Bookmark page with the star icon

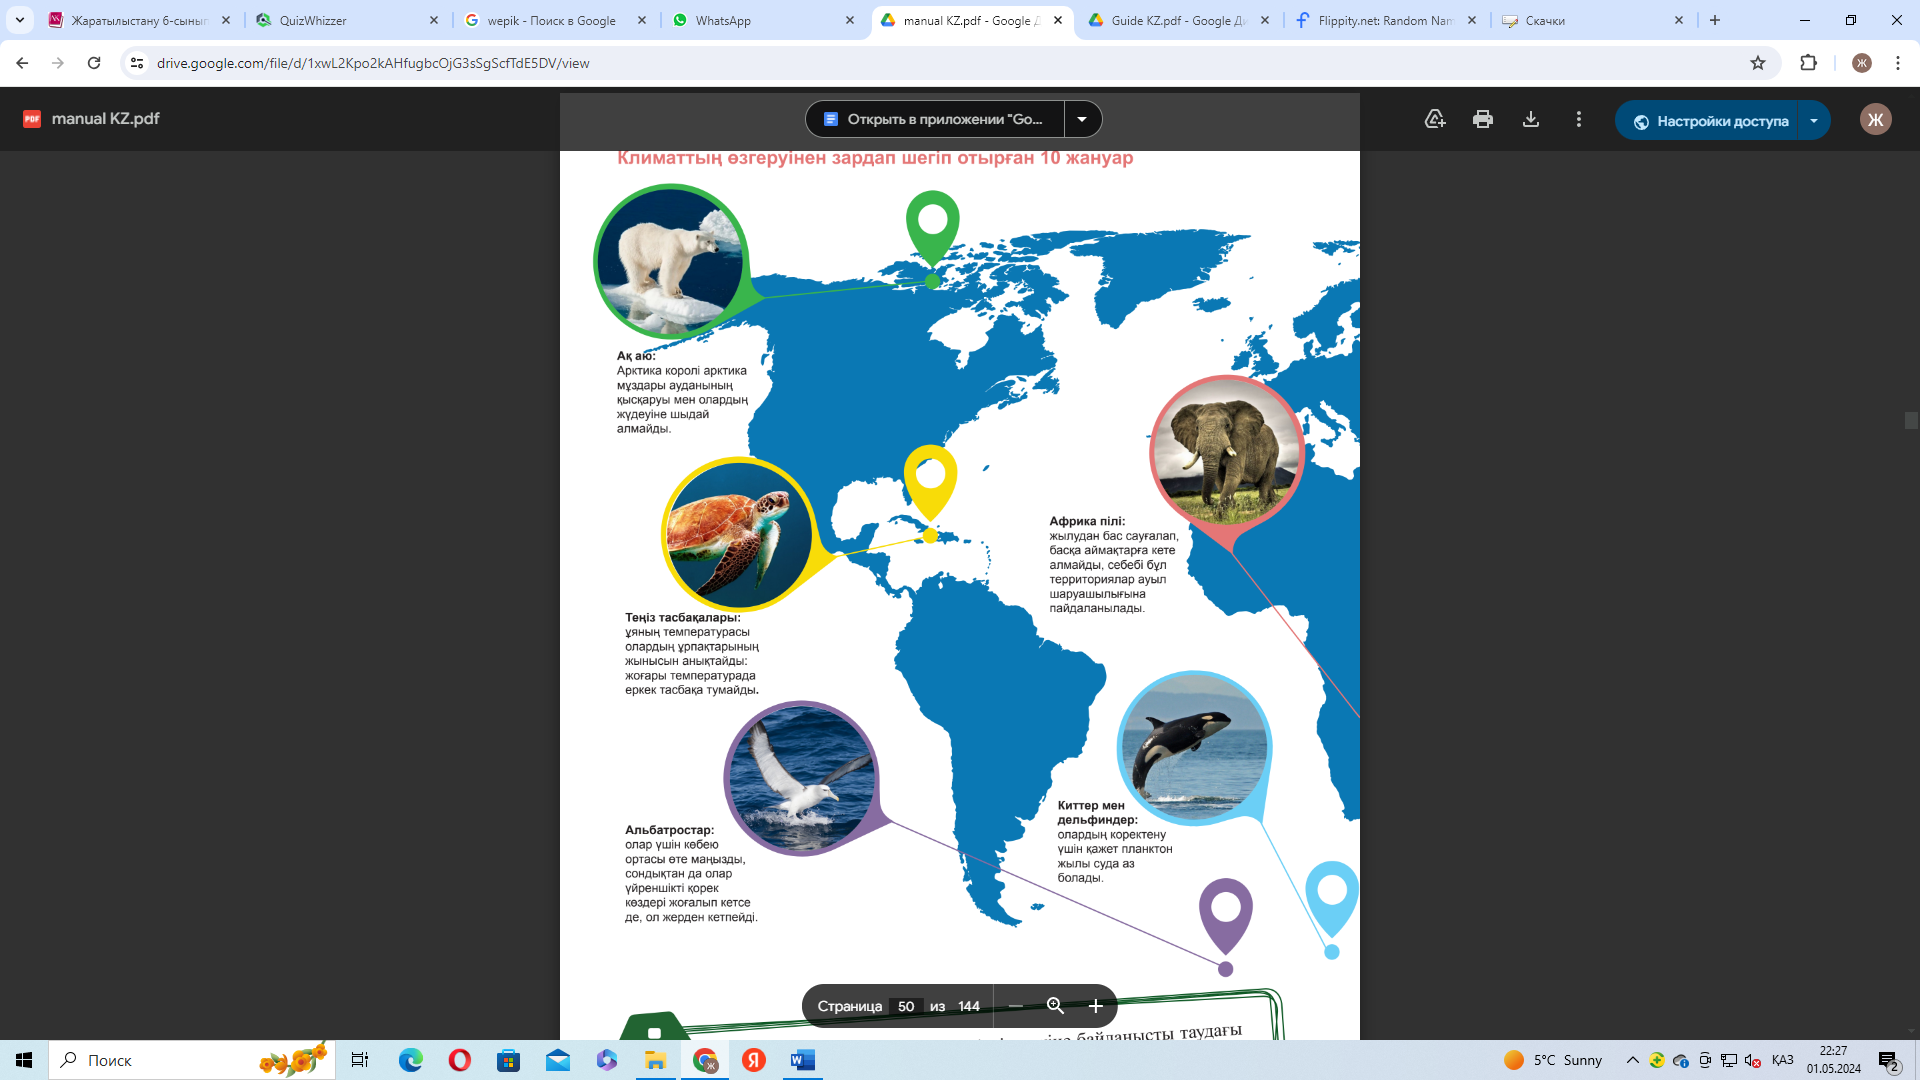pyautogui.click(x=1757, y=63)
